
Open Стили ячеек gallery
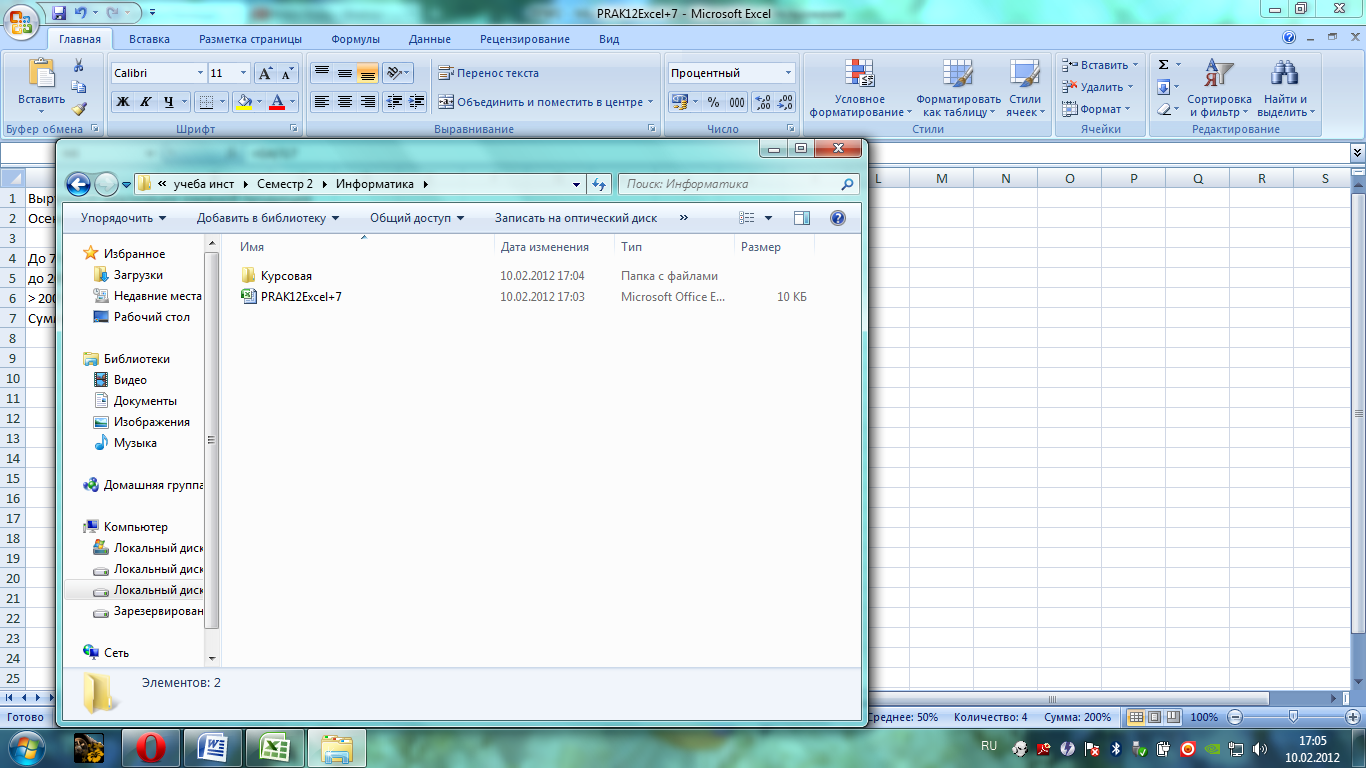[x=1025, y=88]
